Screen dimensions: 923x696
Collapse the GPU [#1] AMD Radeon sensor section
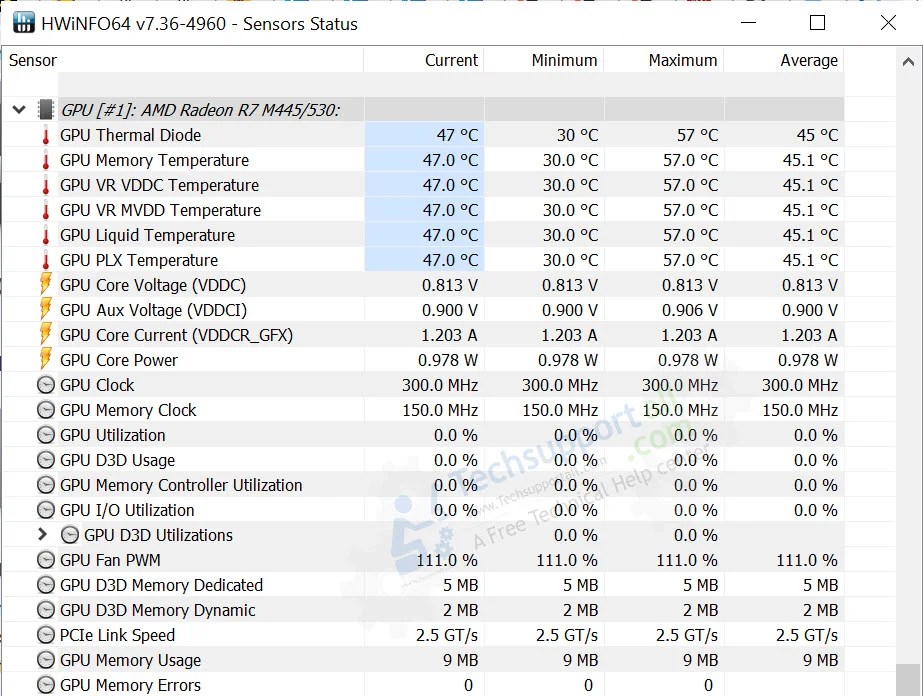pos(18,109)
